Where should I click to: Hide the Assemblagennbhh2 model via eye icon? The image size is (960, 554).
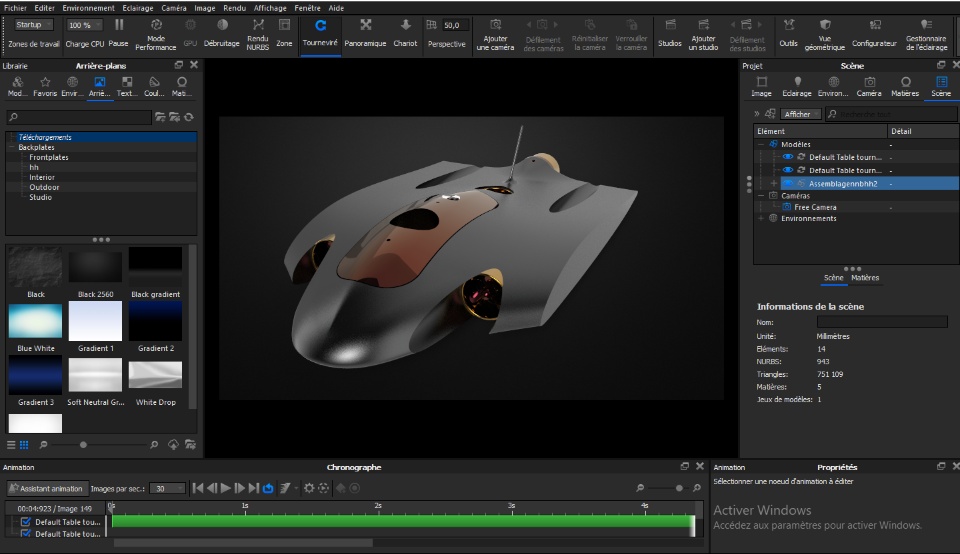pos(788,184)
